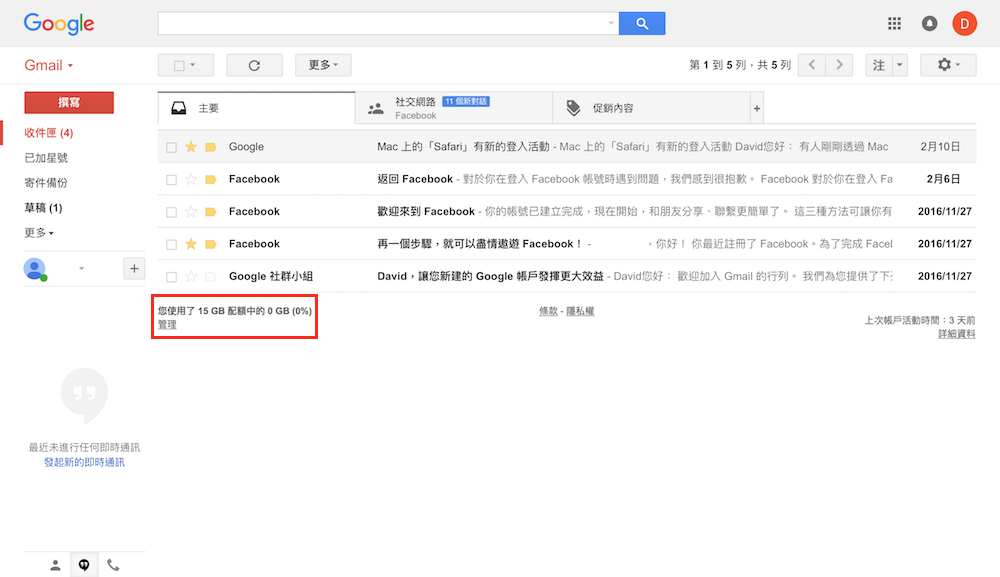
Task: Open the 隱私權 link
Action: coord(580,311)
